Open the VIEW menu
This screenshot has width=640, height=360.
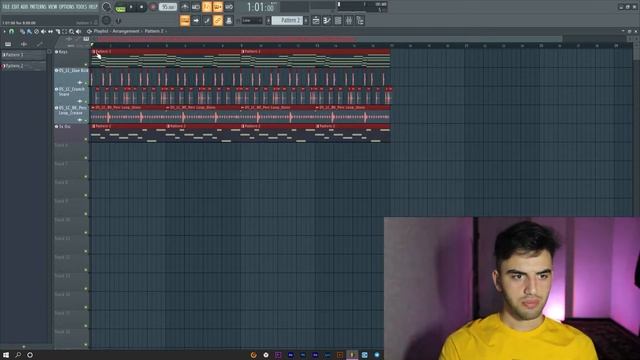[53, 7]
